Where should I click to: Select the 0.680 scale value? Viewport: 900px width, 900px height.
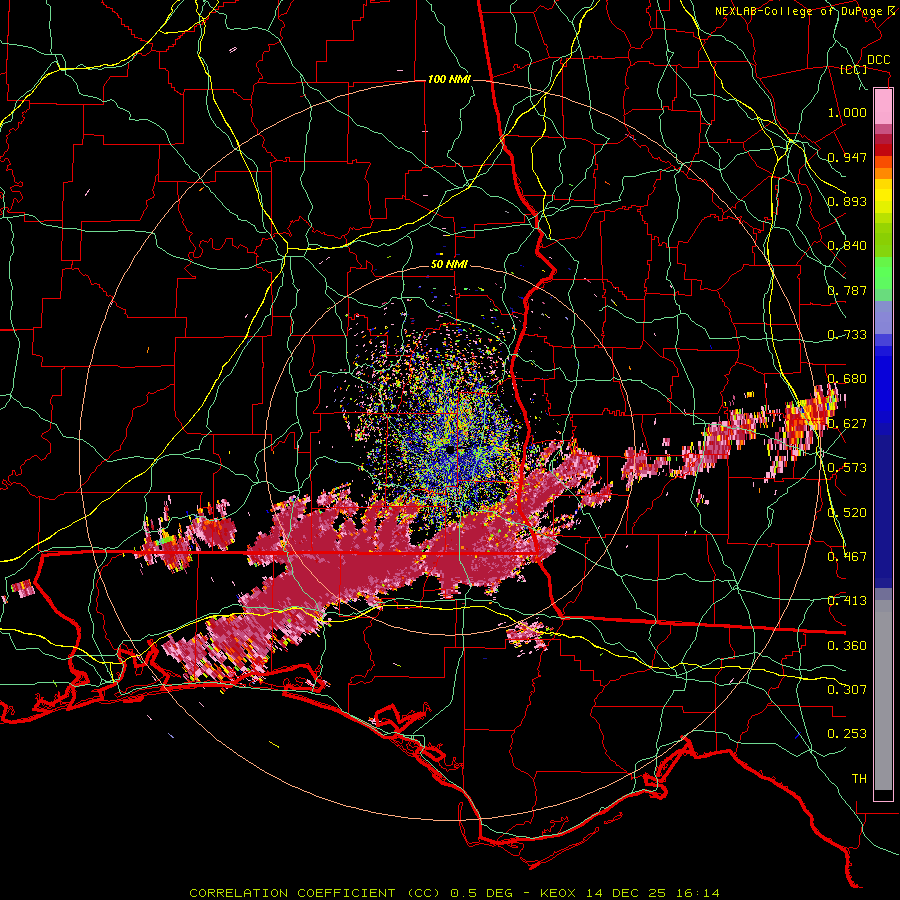(847, 379)
